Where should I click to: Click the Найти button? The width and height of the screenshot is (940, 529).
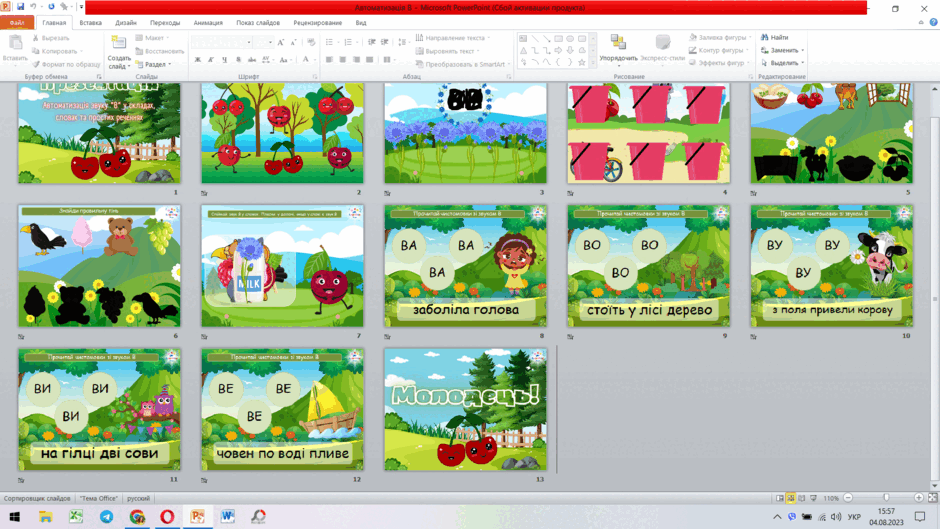(x=775, y=37)
